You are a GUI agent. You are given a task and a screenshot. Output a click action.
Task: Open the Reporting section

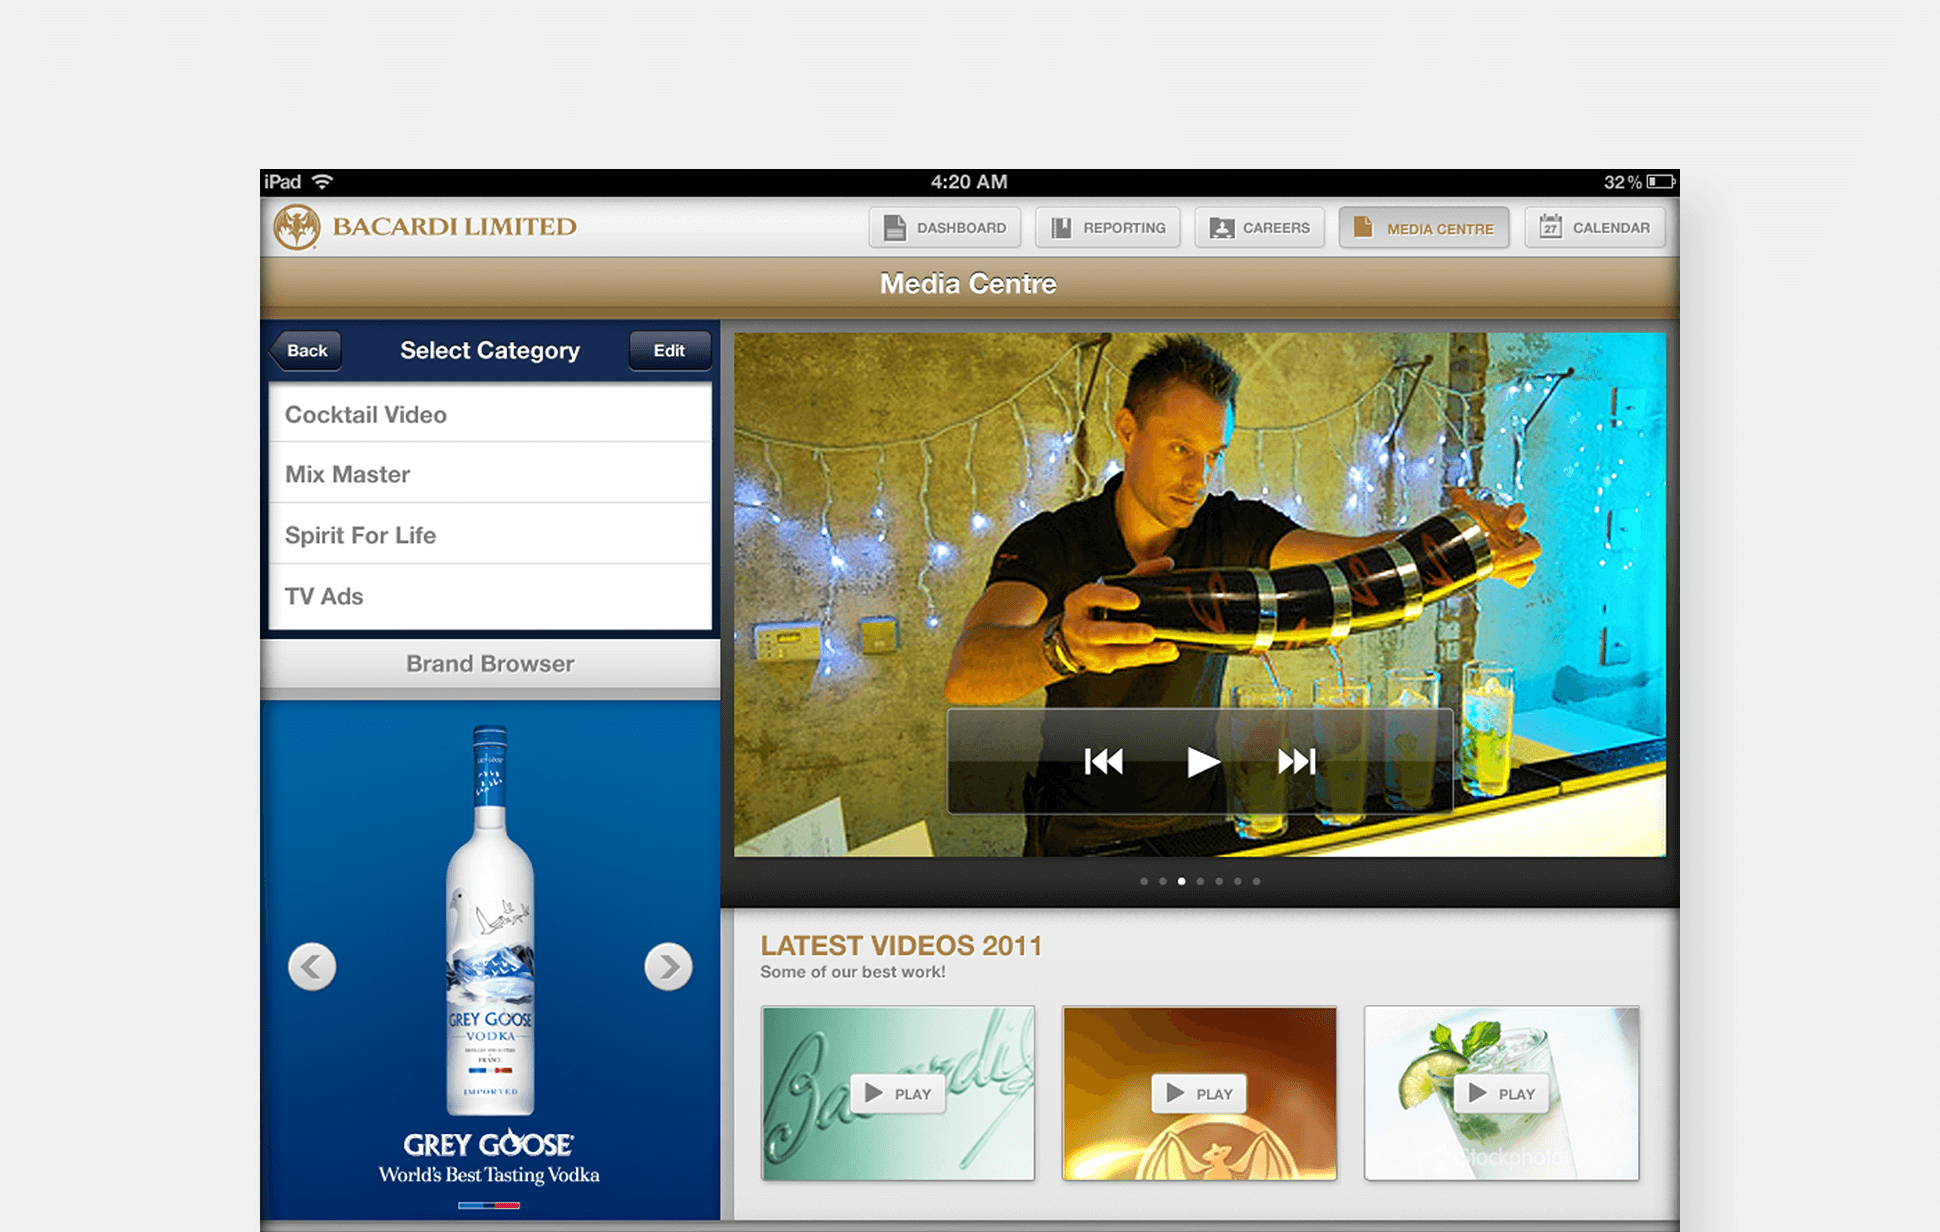(x=1107, y=227)
